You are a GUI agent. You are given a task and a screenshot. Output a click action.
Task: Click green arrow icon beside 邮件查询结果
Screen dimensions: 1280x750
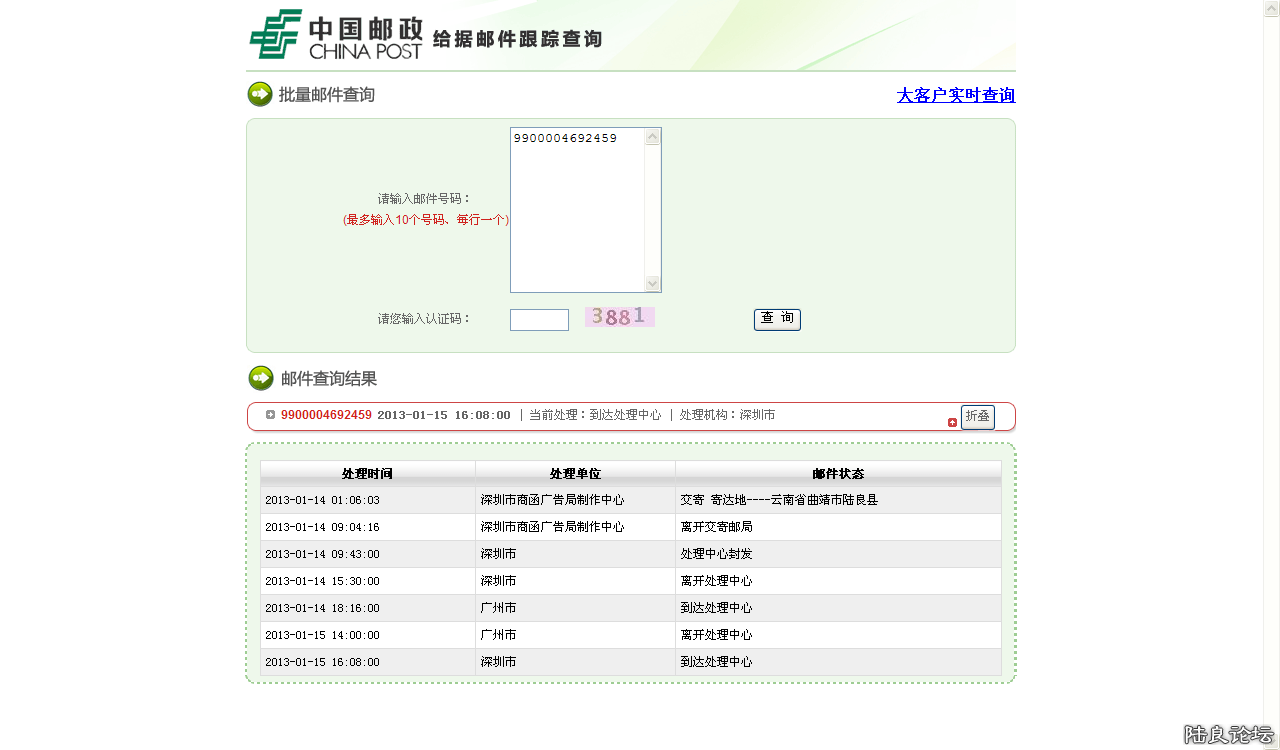point(261,378)
